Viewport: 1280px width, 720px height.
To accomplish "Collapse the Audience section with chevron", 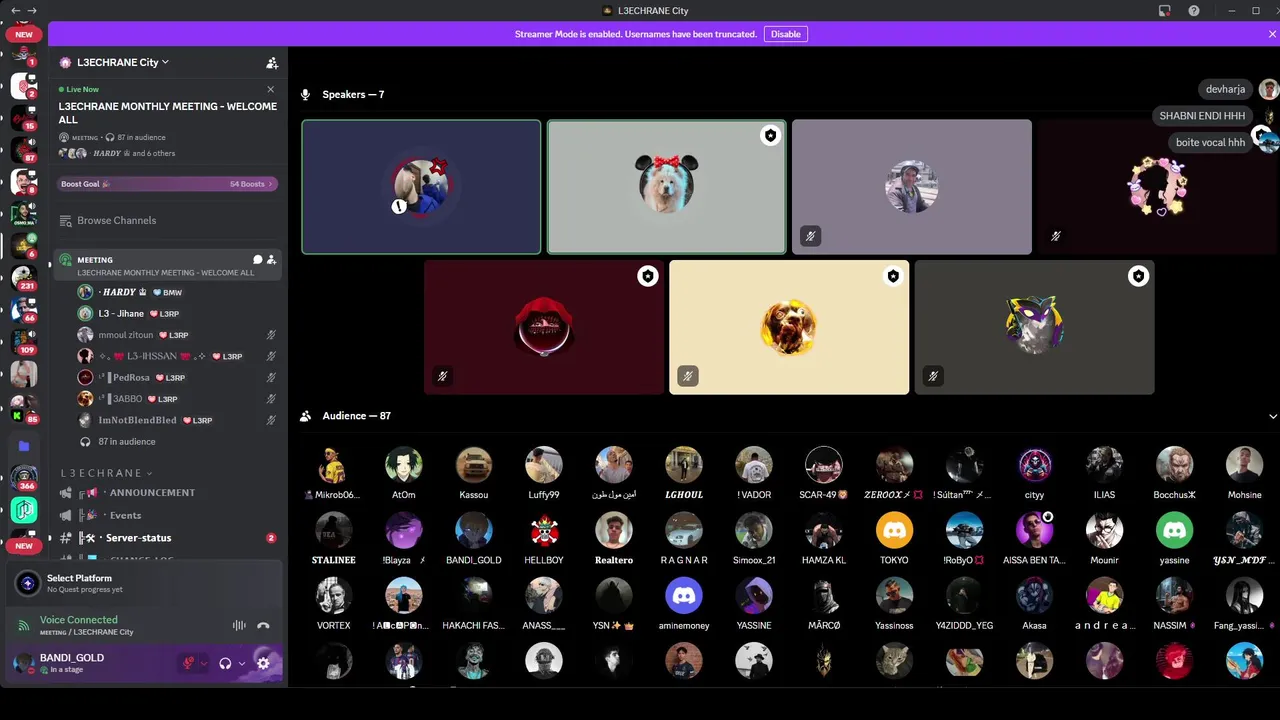I will click(1273, 416).
